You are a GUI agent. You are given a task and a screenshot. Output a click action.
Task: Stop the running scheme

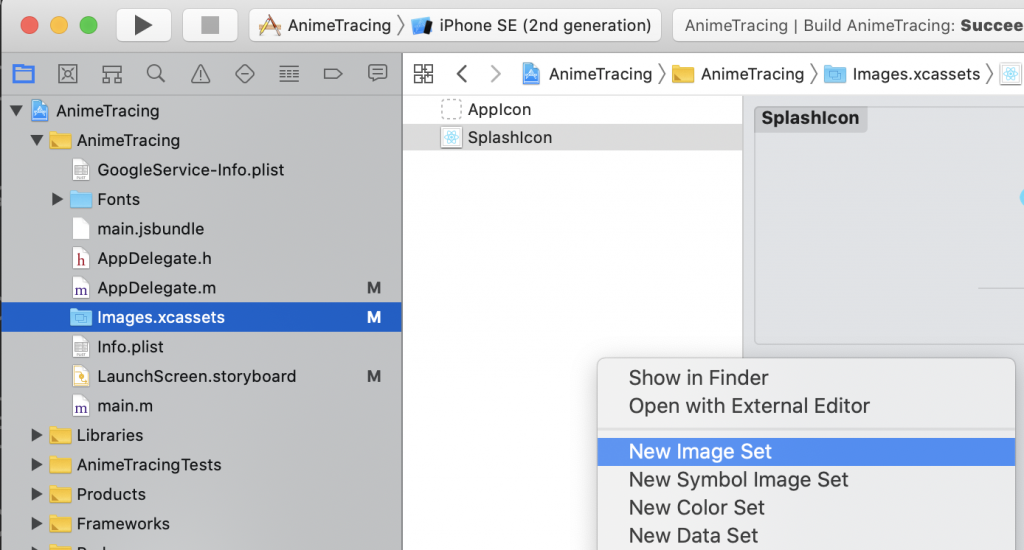210,25
